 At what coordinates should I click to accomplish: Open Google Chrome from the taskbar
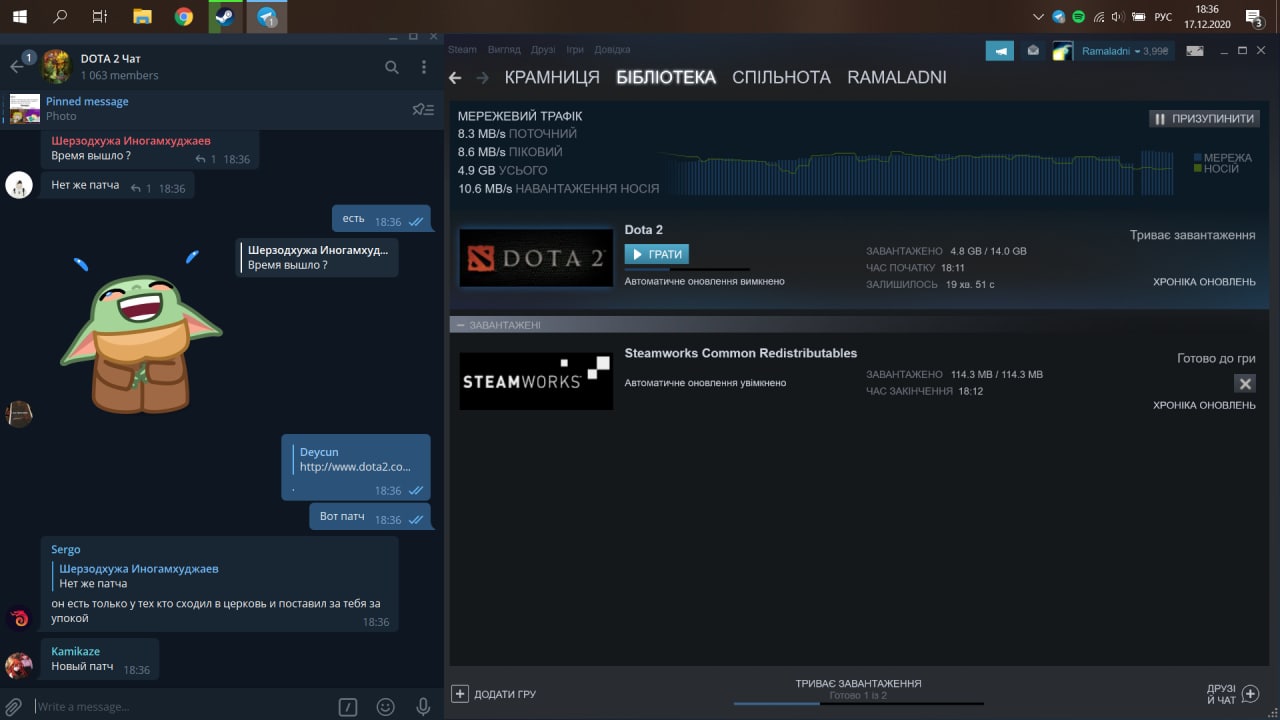(x=183, y=16)
